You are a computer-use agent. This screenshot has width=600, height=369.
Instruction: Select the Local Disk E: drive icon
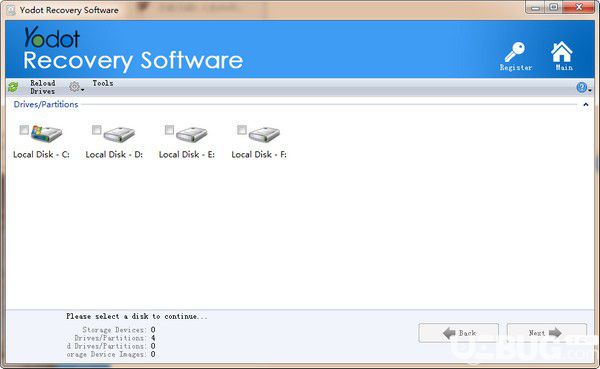point(192,134)
